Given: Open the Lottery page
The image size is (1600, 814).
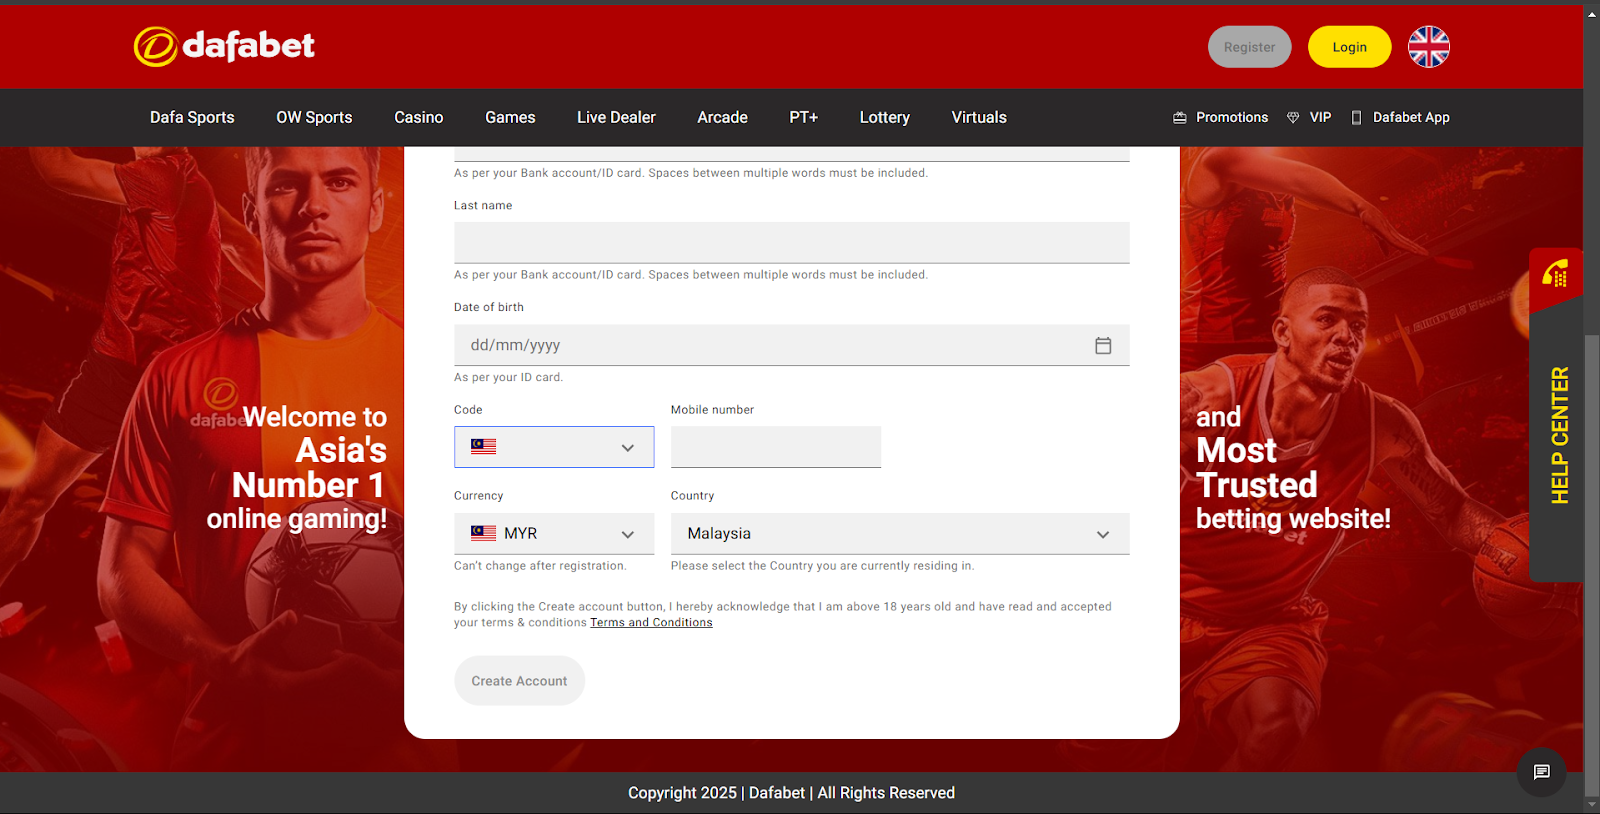Looking at the screenshot, I should tap(884, 117).
